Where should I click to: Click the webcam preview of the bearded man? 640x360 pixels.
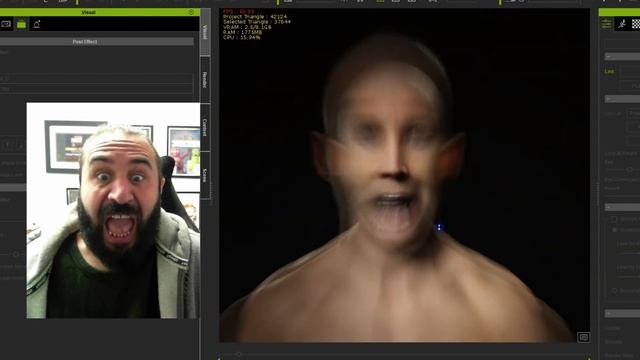tap(113, 210)
